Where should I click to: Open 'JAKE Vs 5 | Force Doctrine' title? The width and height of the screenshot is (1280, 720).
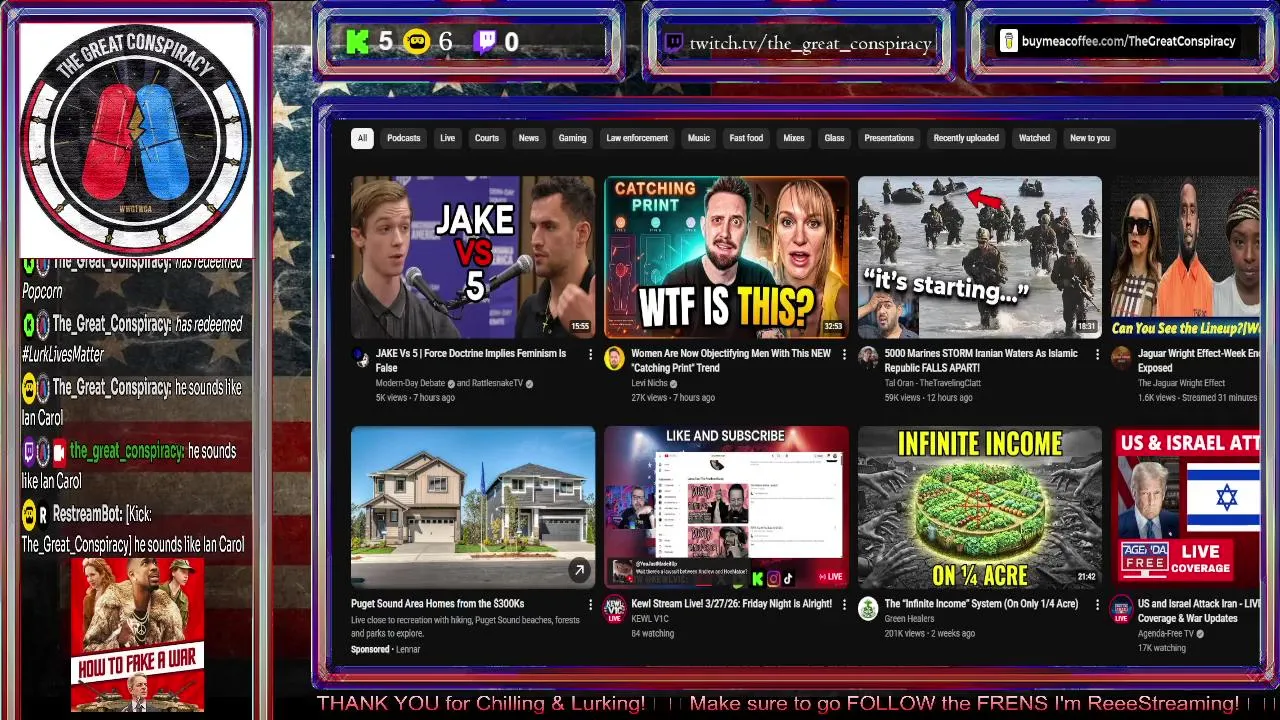pos(471,361)
